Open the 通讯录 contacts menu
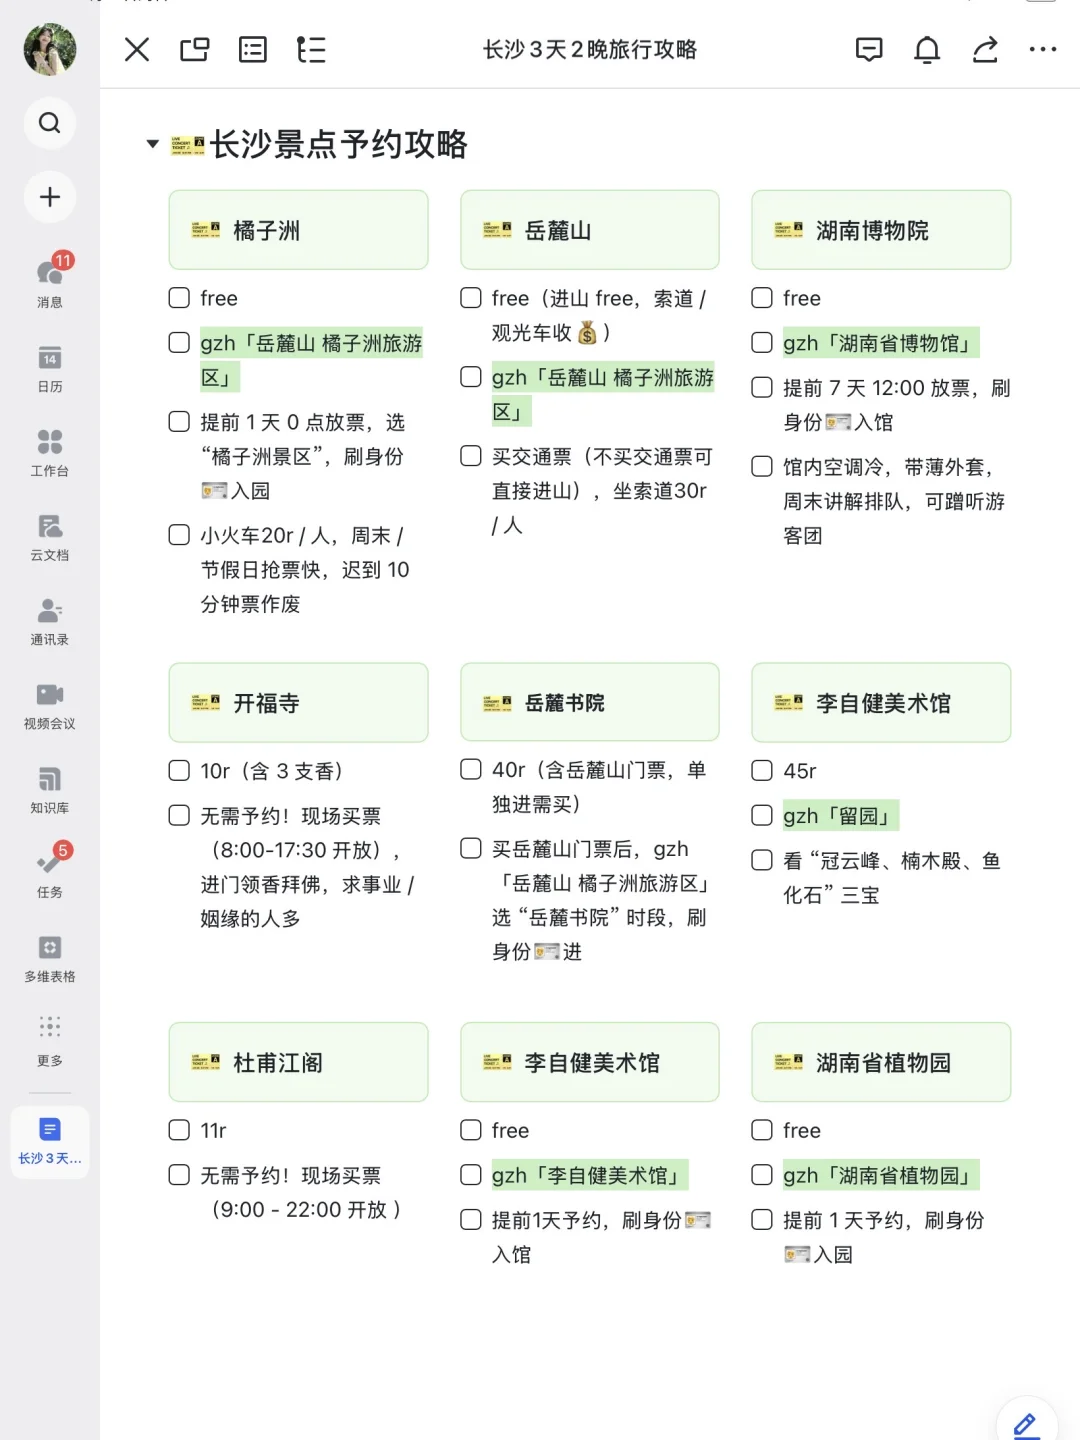The image size is (1080, 1440). coord(50,618)
